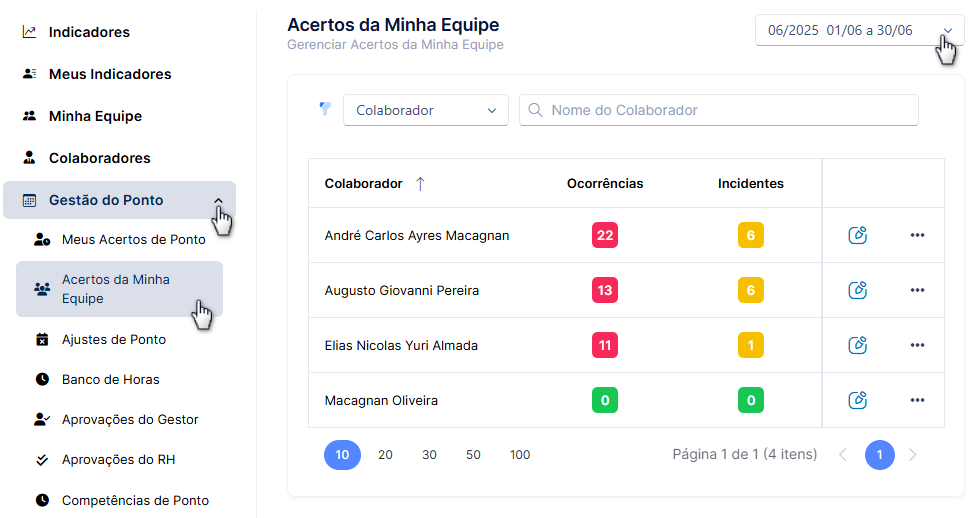Open edit icon for Macagnan Oliveira row
968x518 pixels.
[x=857, y=400]
